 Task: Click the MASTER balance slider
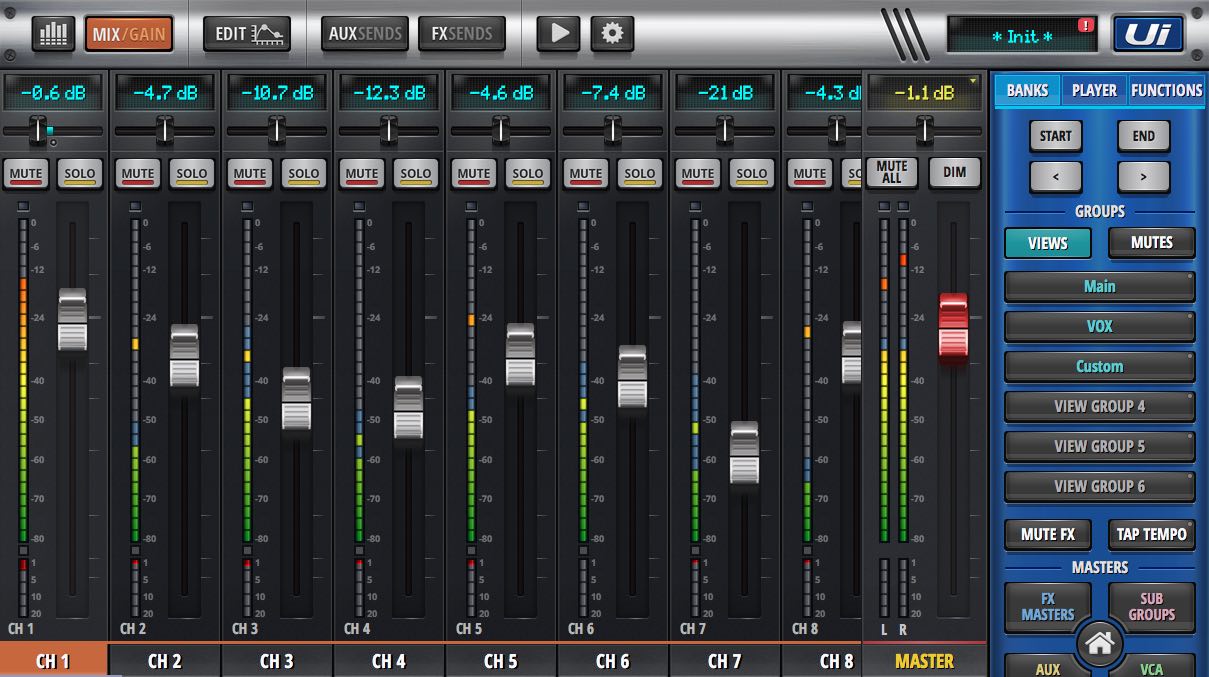[x=925, y=130]
